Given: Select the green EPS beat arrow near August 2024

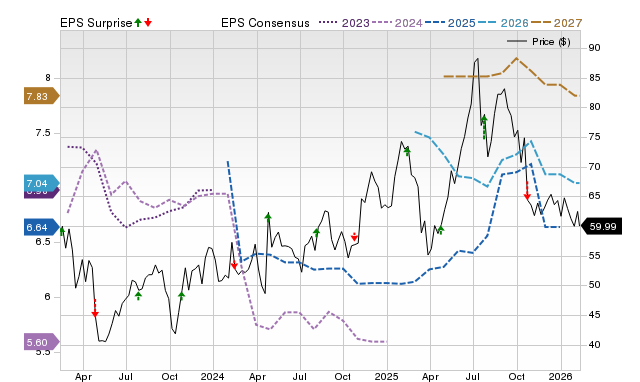Looking at the screenshot, I should [316, 232].
